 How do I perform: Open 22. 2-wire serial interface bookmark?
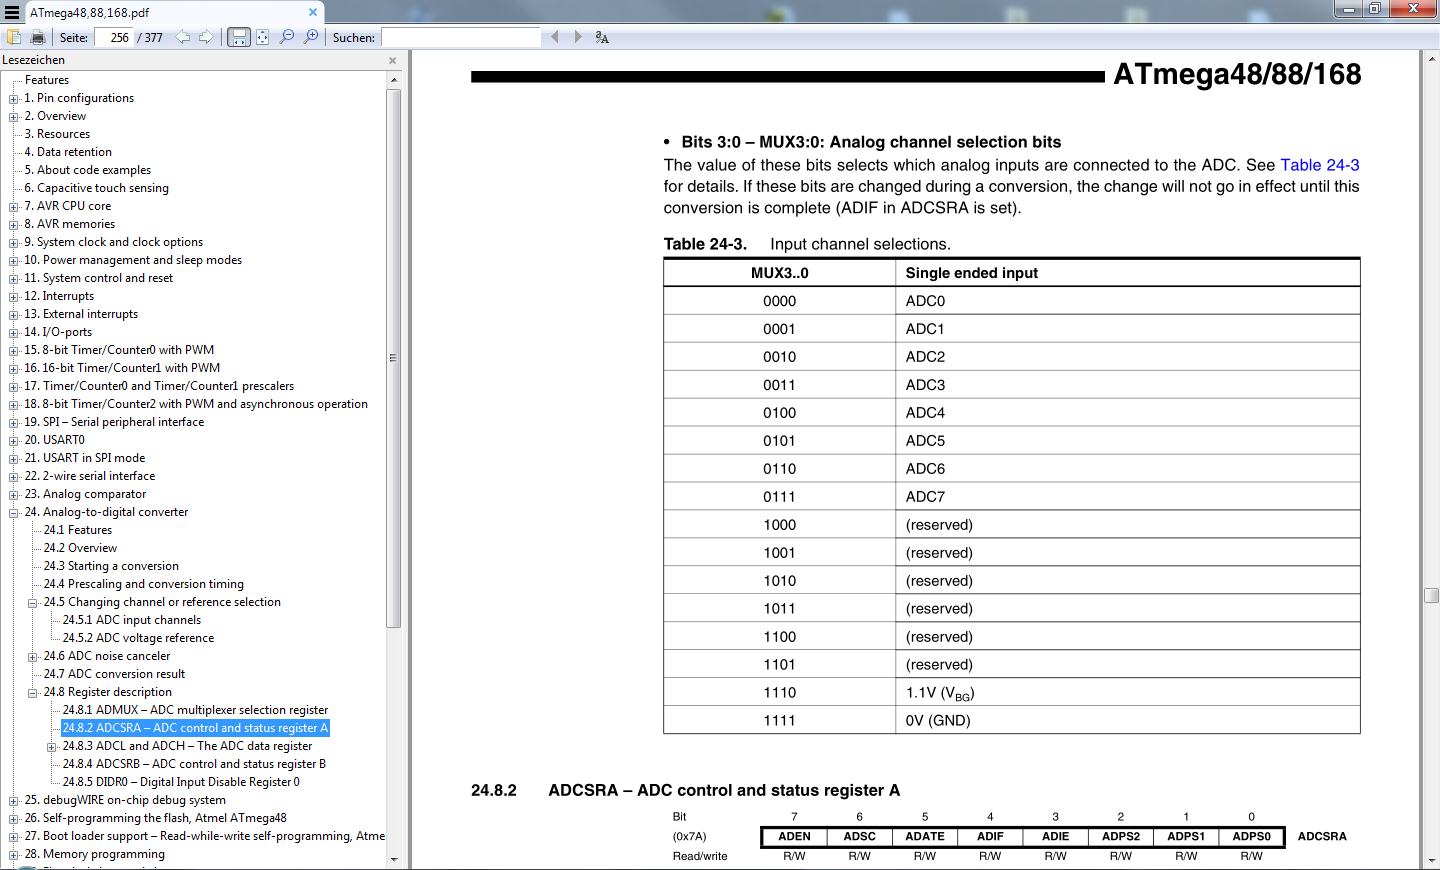tap(90, 476)
